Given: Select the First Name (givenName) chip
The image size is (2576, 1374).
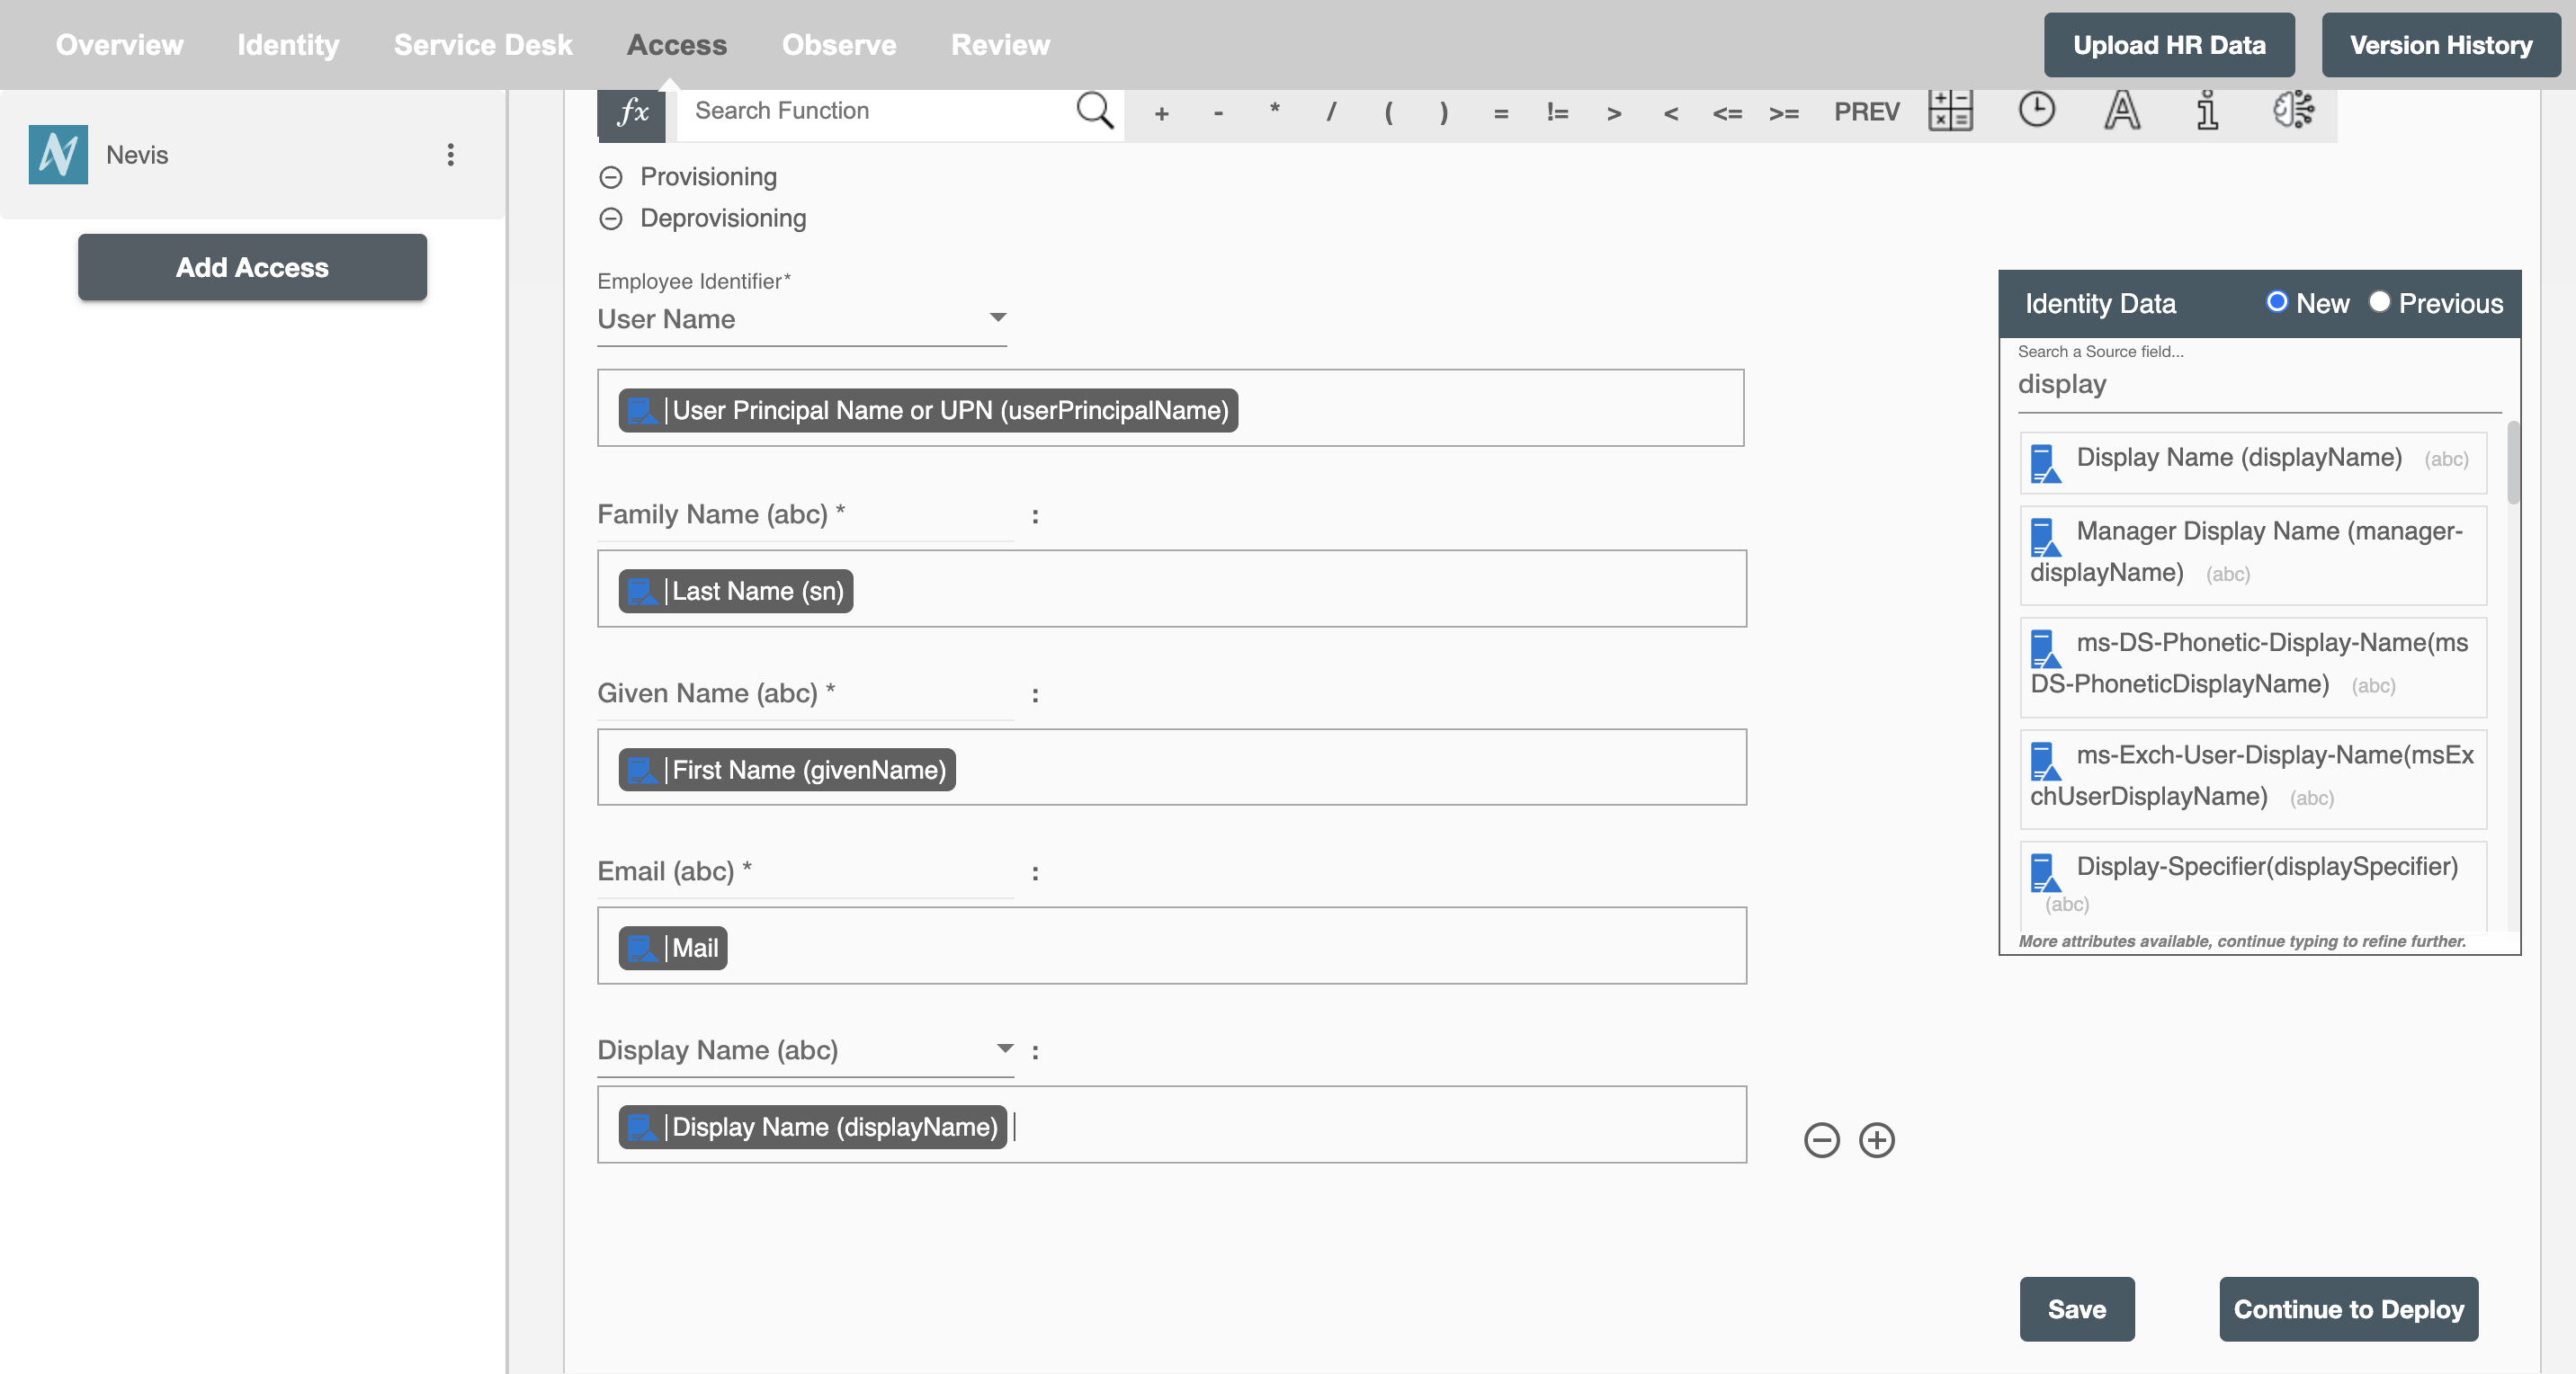Looking at the screenshot, I should click(x=787, y=770).
